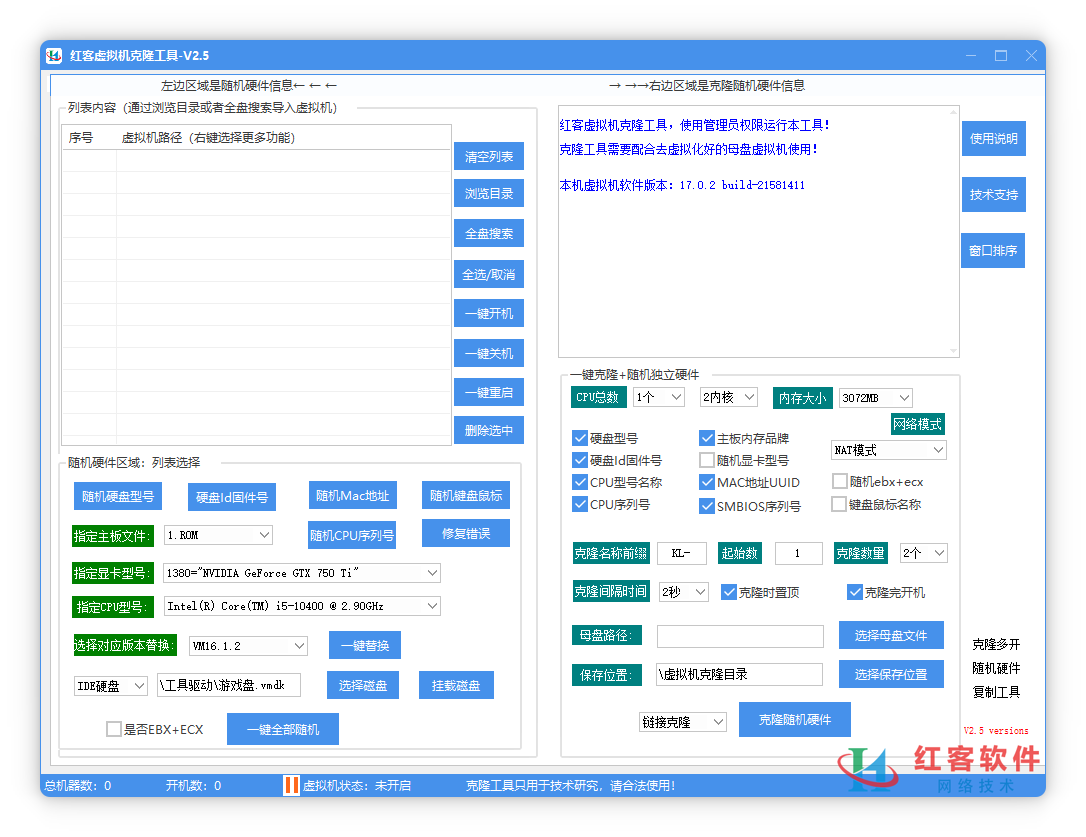
Task: Click the 全盘搜索 button
Action: tap(488, 234)
